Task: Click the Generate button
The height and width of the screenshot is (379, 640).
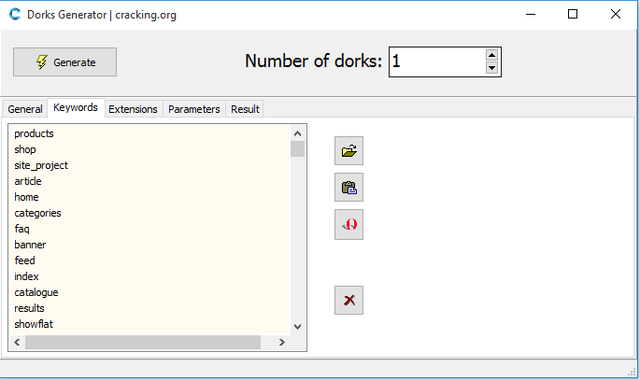Action: tap(65, 62)
